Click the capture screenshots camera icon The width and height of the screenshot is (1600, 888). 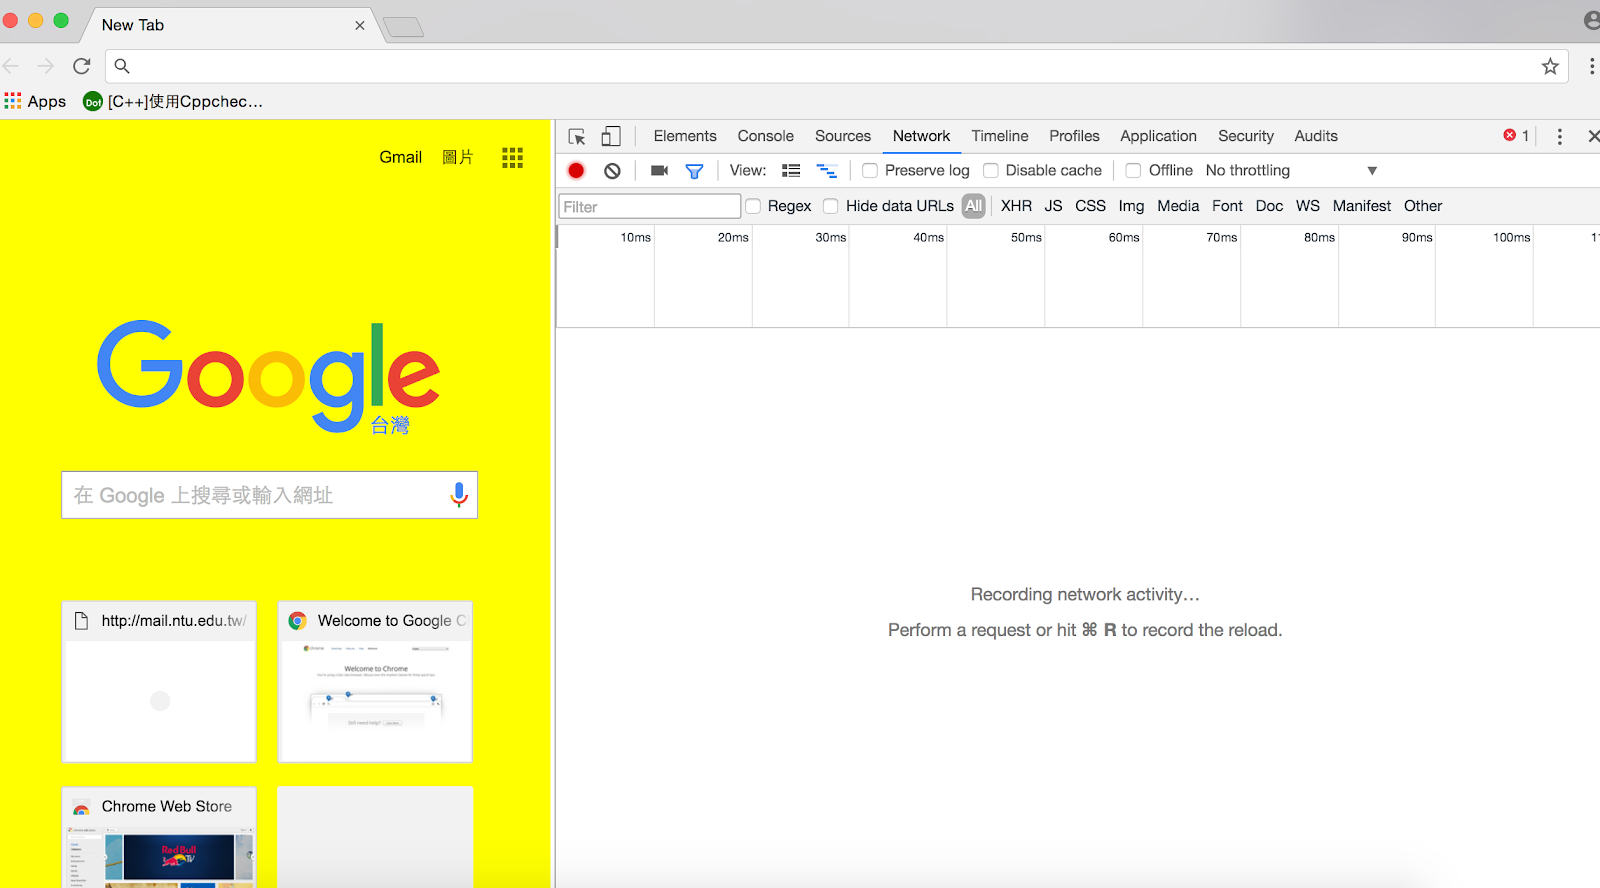pyautogui.click(x=659, y=171)
